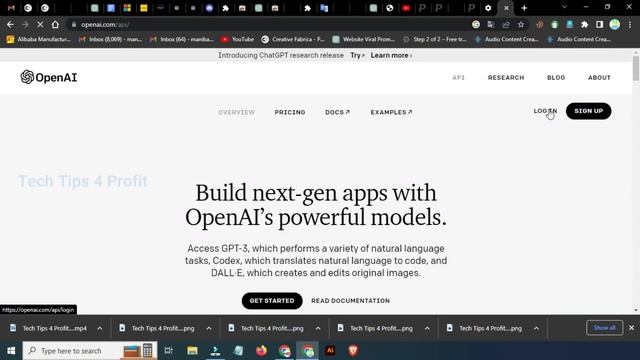The image size is (640, 360).
Task: Bookmark this page with the star icon
Action: (x=521, y=24)
